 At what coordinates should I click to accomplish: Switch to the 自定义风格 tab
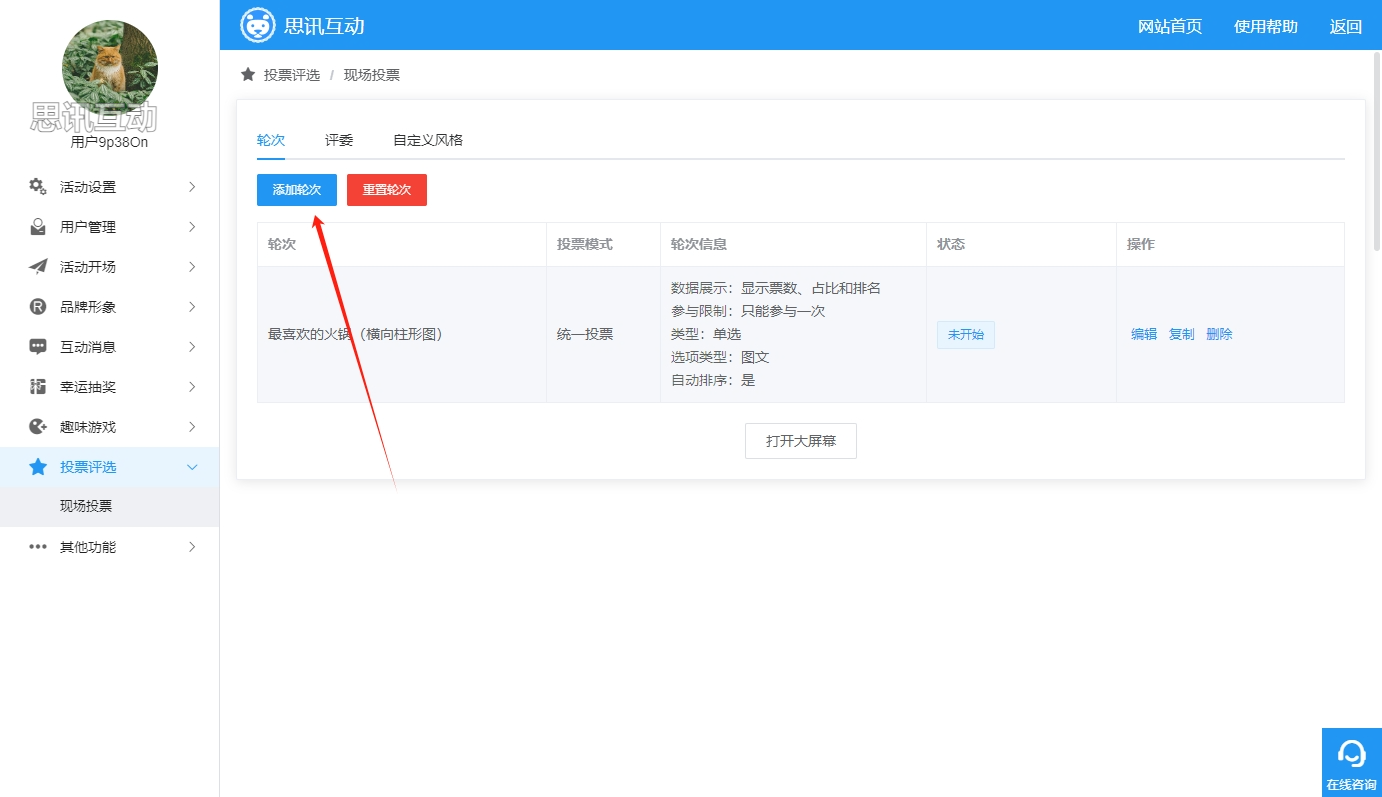(x=428, y=140)
